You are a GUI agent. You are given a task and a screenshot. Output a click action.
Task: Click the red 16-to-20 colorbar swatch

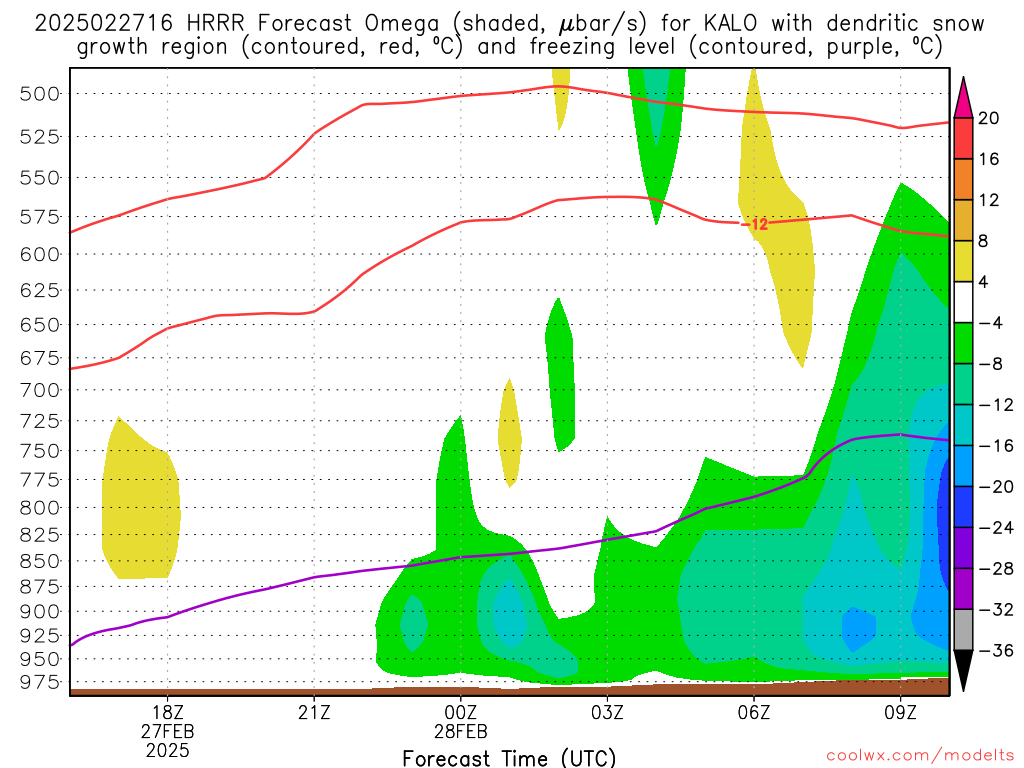point(963,138)
